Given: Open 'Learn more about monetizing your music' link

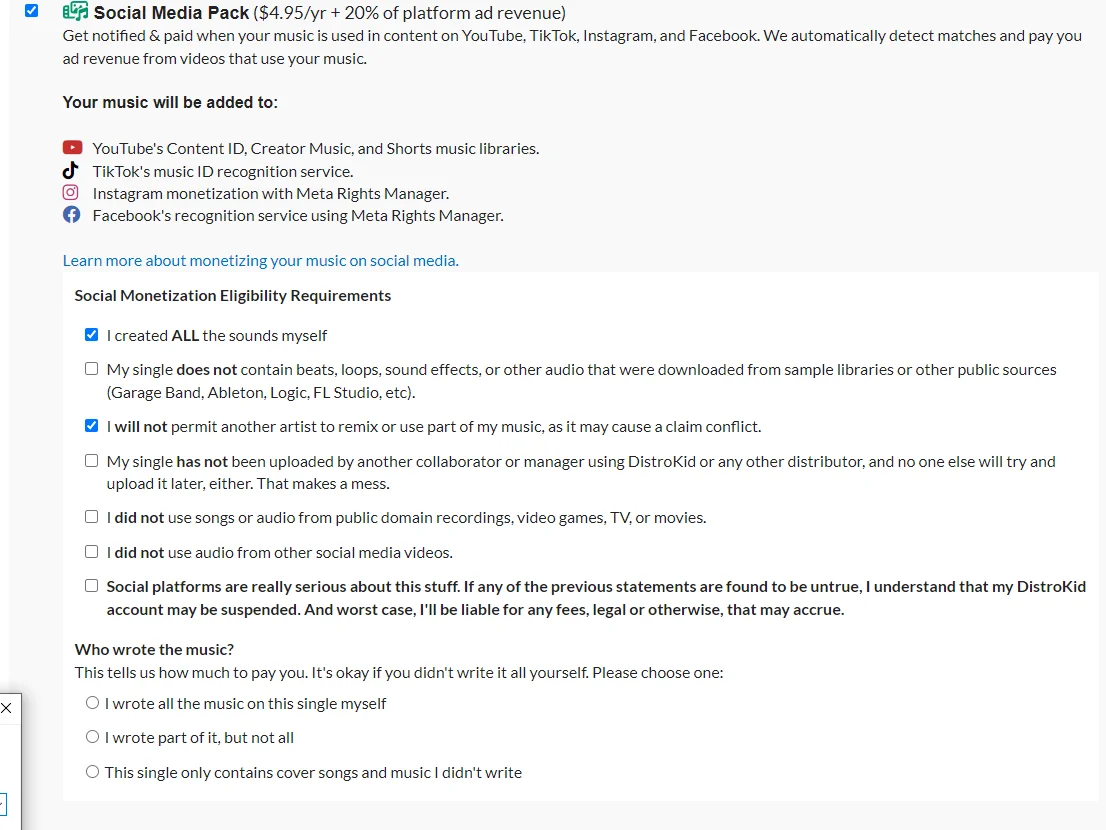Looking at the screenshot, I should pos(260,260).
